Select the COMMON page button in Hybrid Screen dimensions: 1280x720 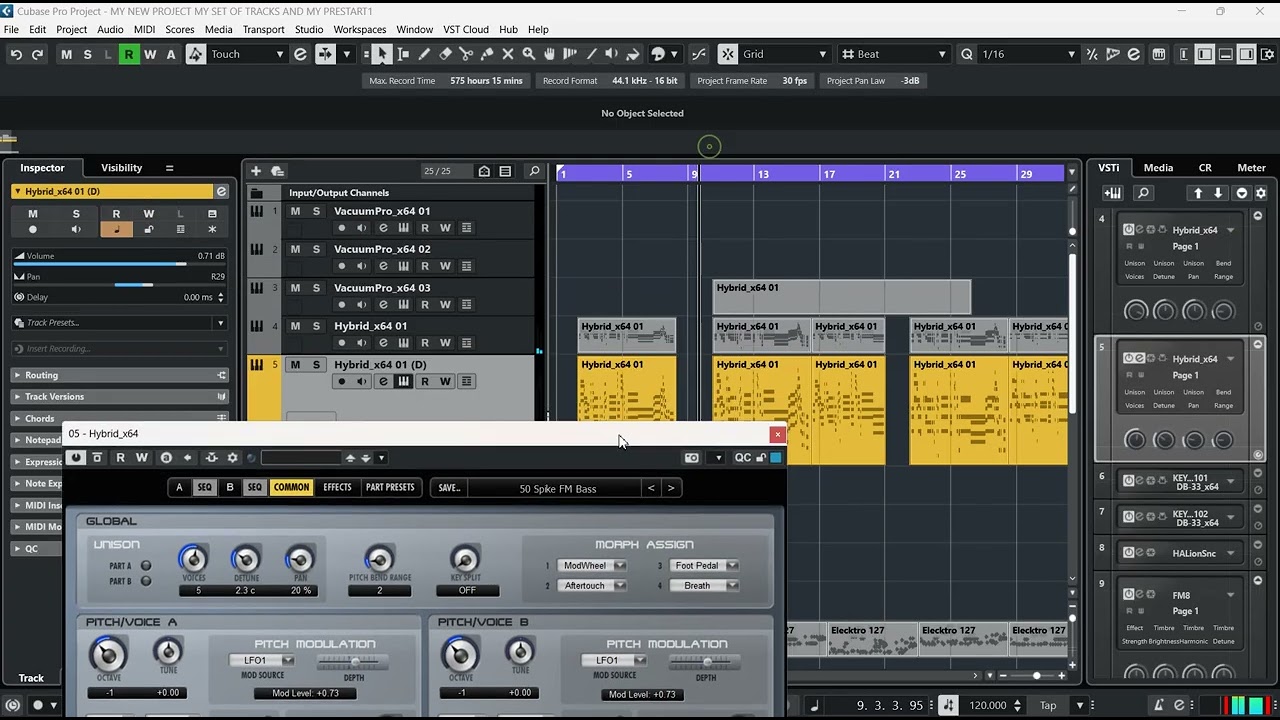click(291, 488)
